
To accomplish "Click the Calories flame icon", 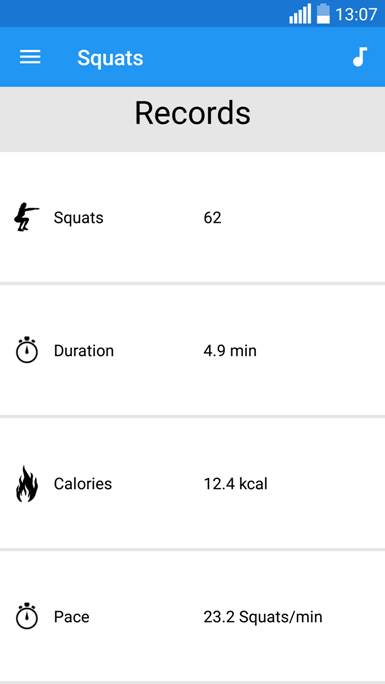I will point(27,484).
